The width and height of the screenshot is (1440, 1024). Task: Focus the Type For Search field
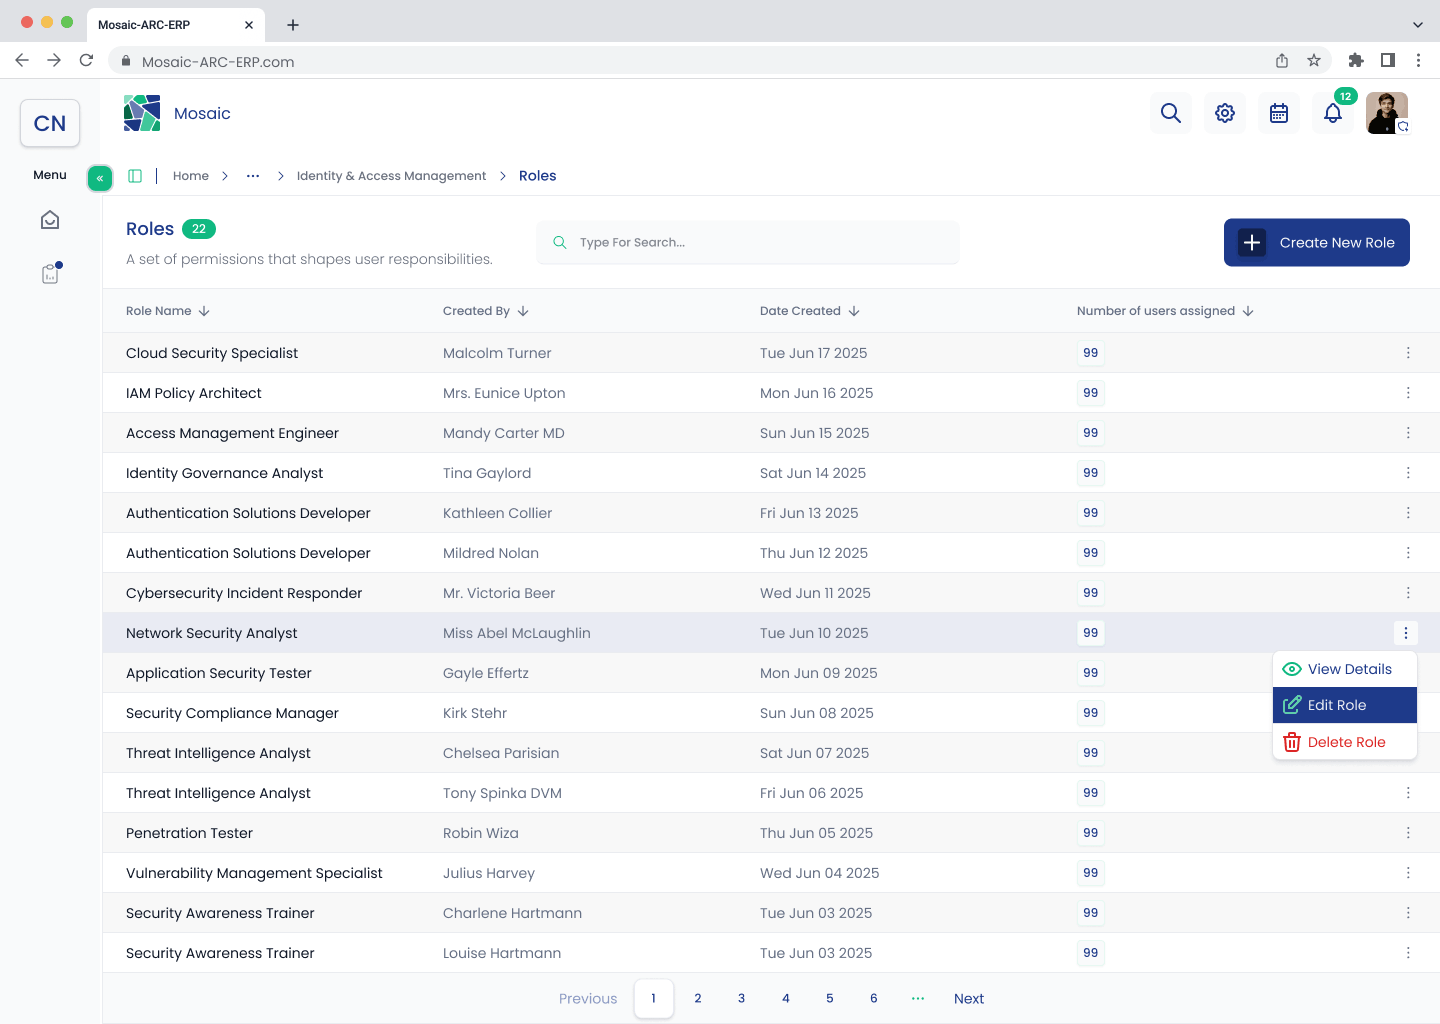(x=748, y=242)
